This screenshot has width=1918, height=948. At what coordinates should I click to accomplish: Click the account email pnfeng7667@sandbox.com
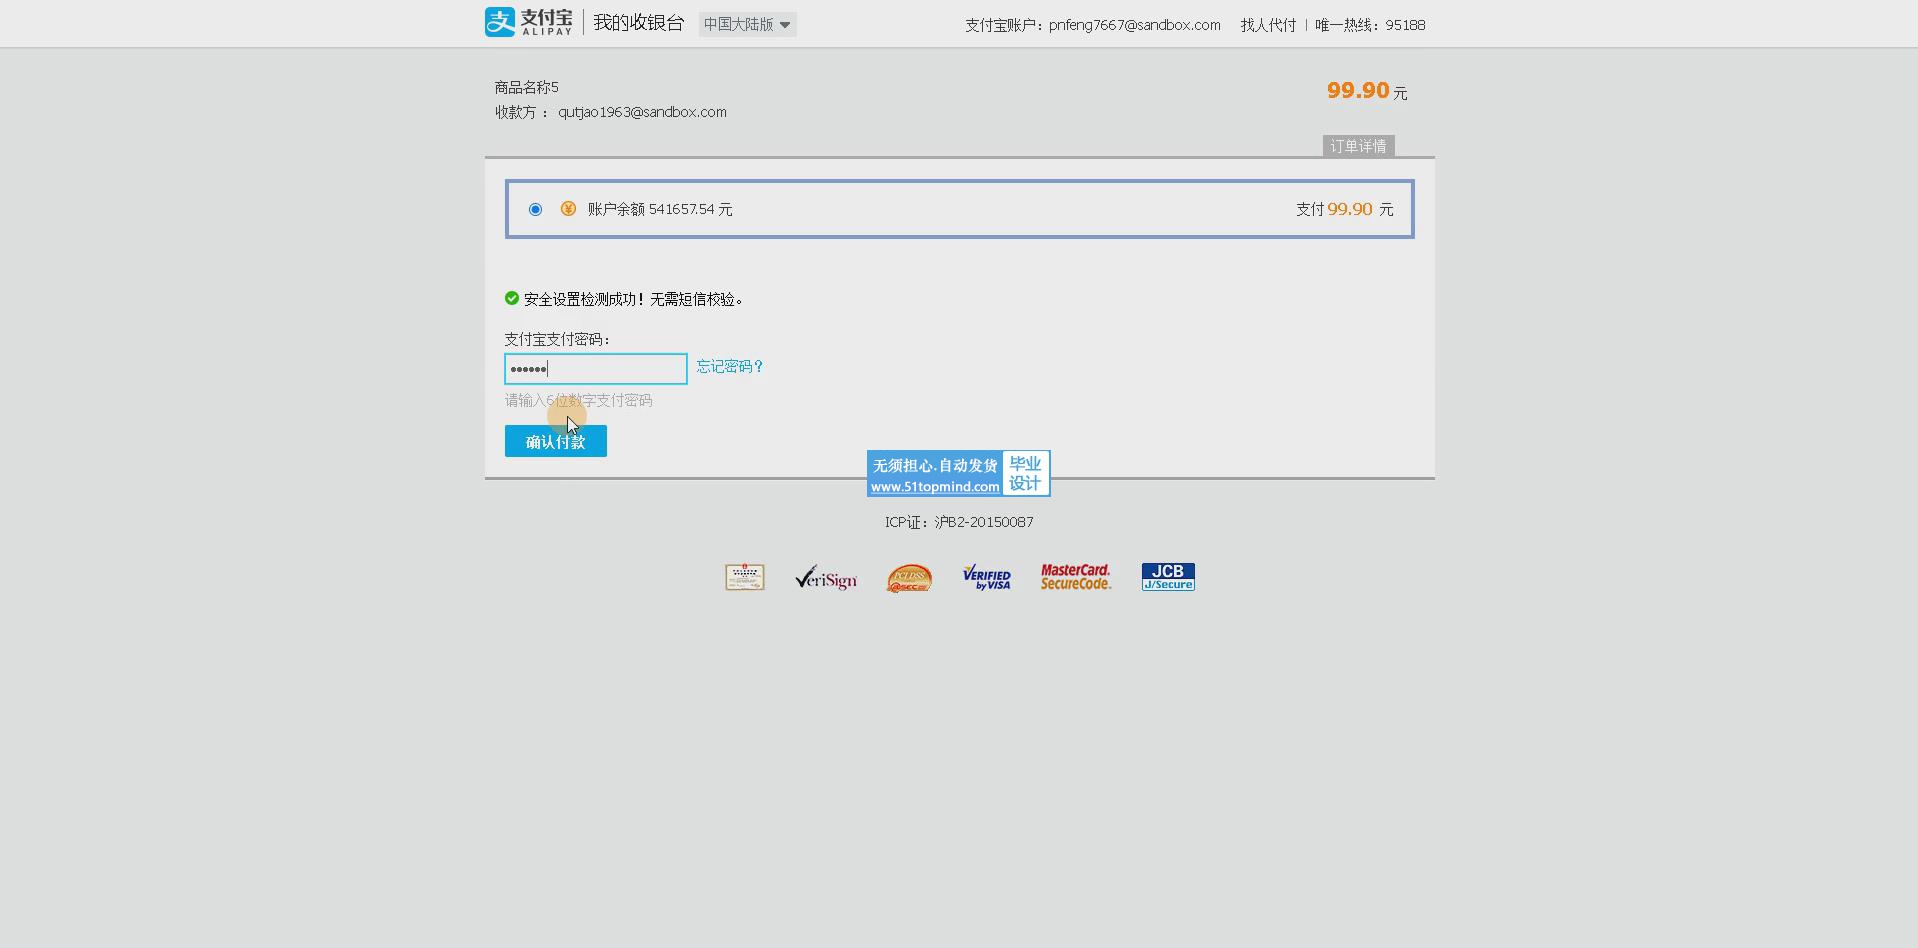(x=1135, y=25)
